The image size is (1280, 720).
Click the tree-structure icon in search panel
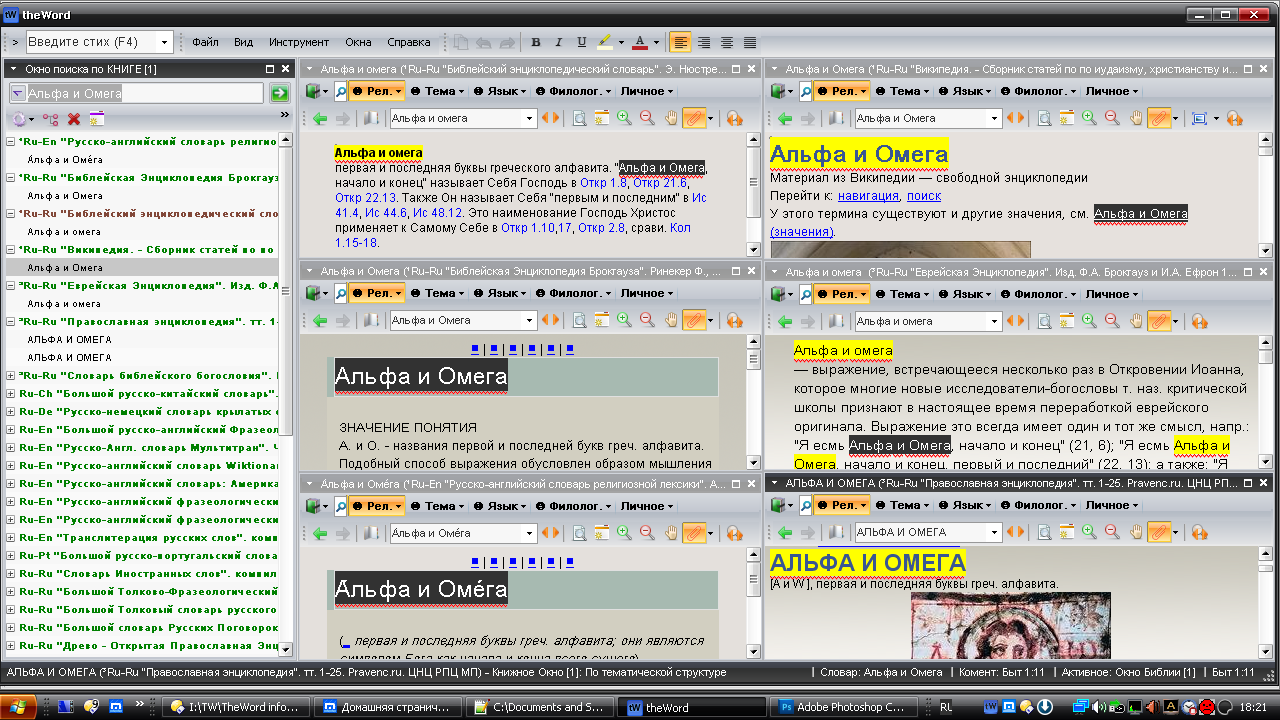49,119
